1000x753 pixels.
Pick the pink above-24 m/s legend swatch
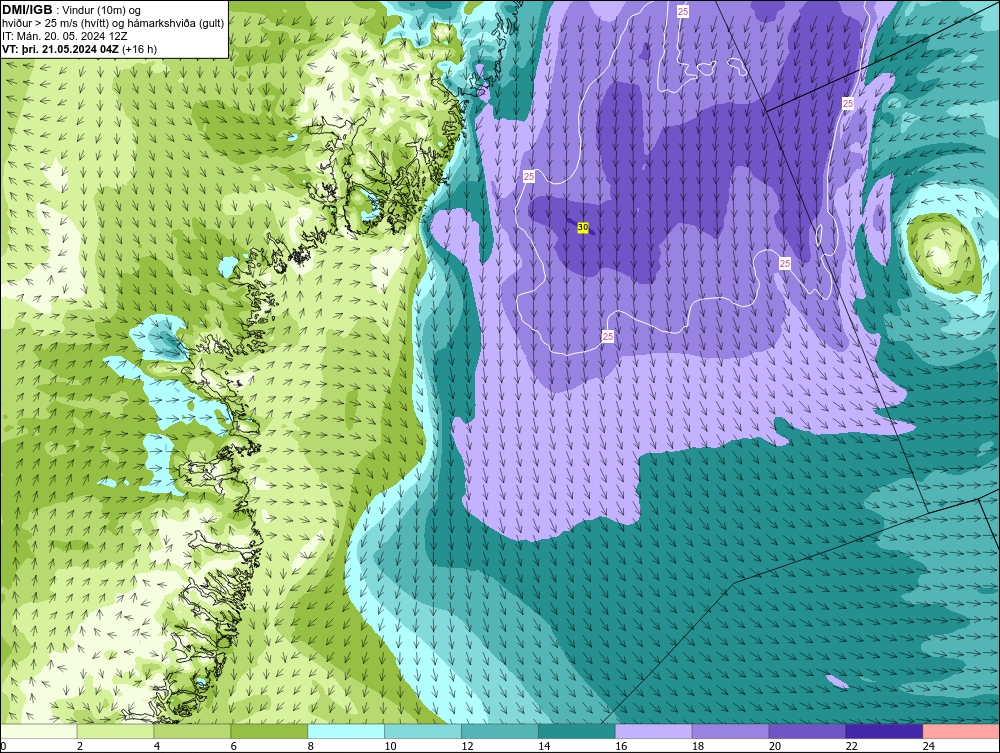point(961,731)
